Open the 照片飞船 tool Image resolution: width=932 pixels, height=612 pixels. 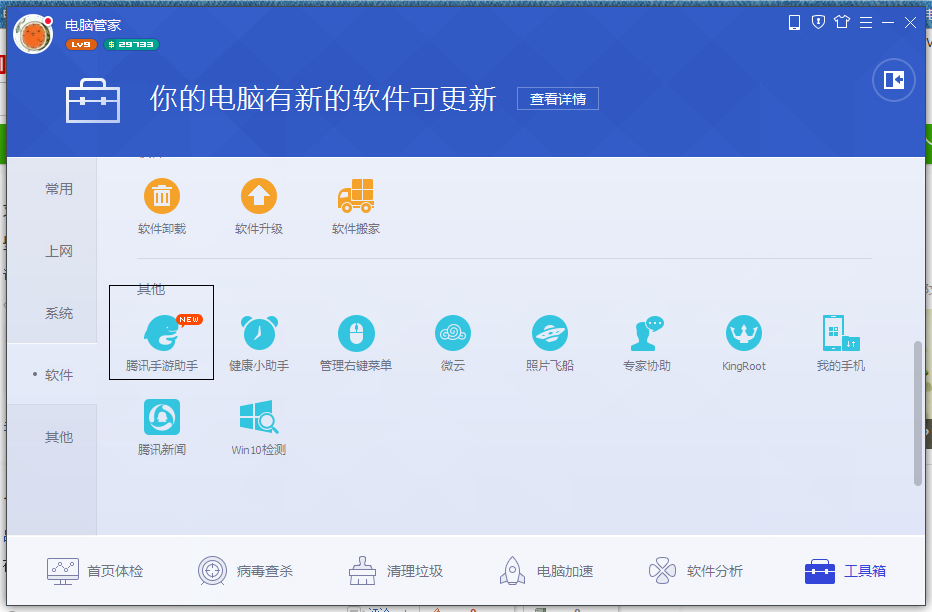549,343
